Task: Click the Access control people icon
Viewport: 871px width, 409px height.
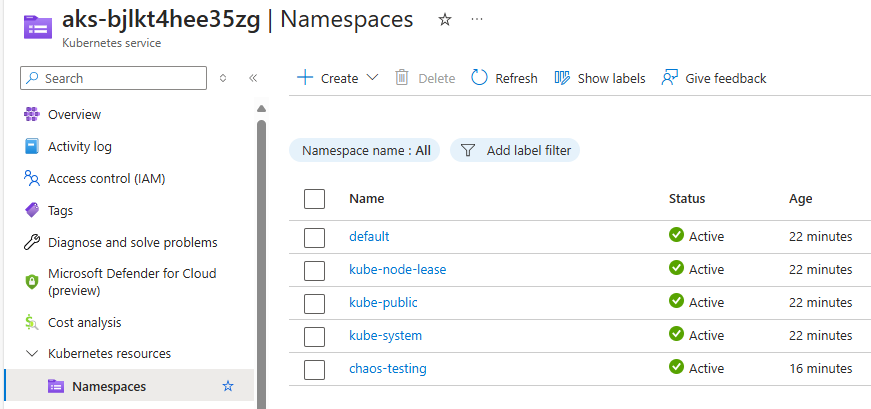Action: [32, 178]
